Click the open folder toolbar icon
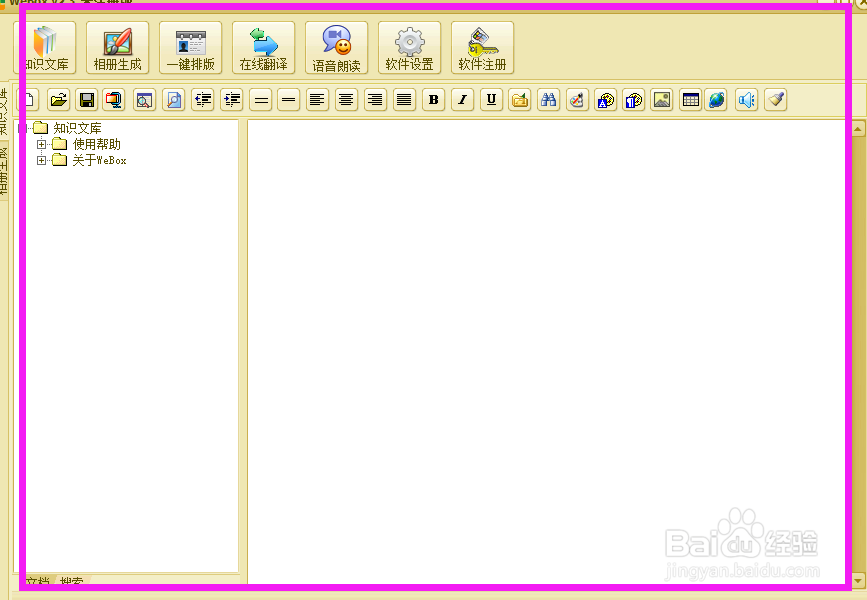The image size is (867, 600). click(x=58, y=100)
